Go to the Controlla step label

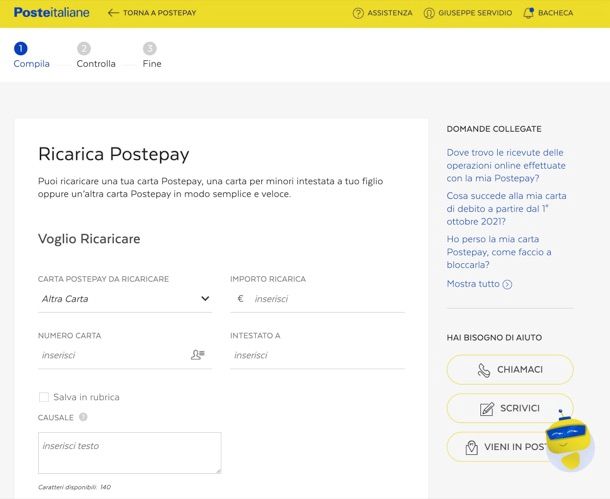point(96,64)
